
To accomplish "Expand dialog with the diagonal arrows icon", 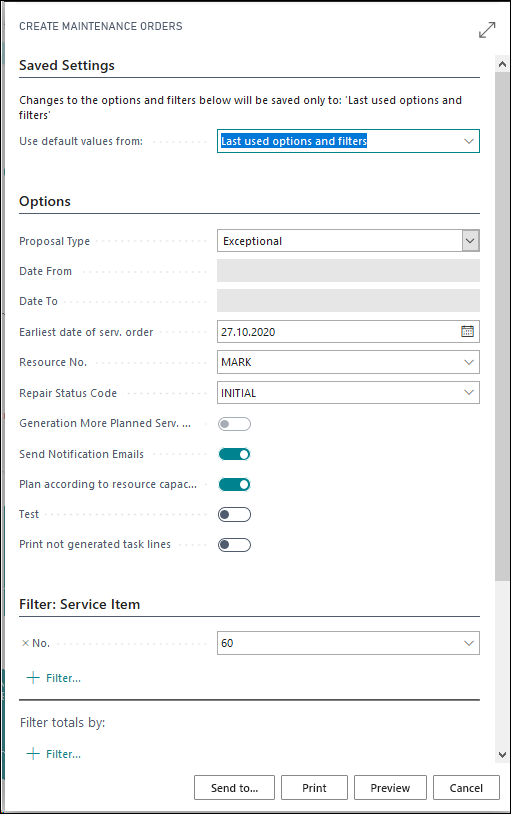I will tap(487, 30).
